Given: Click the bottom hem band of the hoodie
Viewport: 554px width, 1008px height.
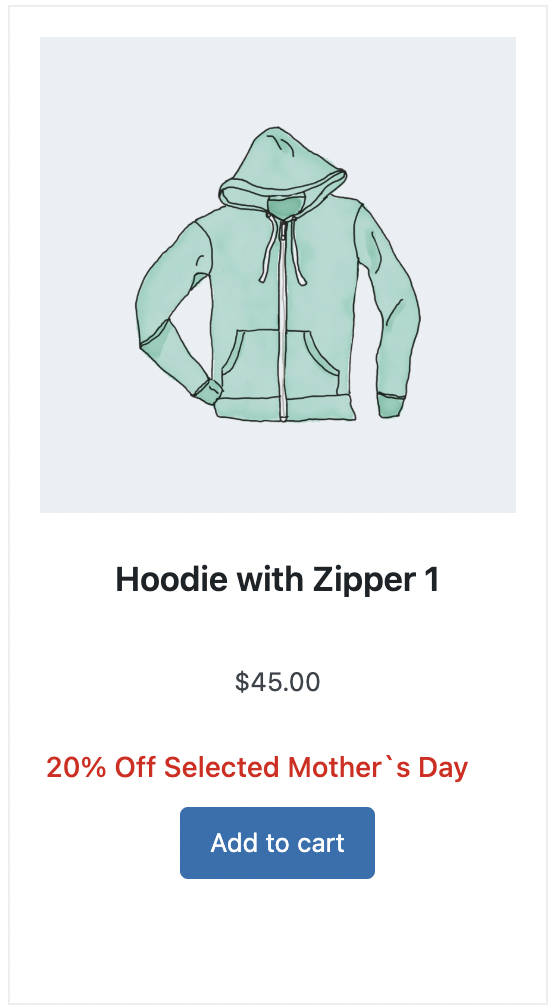Looking at the screenshot, I should pyautogui.click(x=285, y=409).
